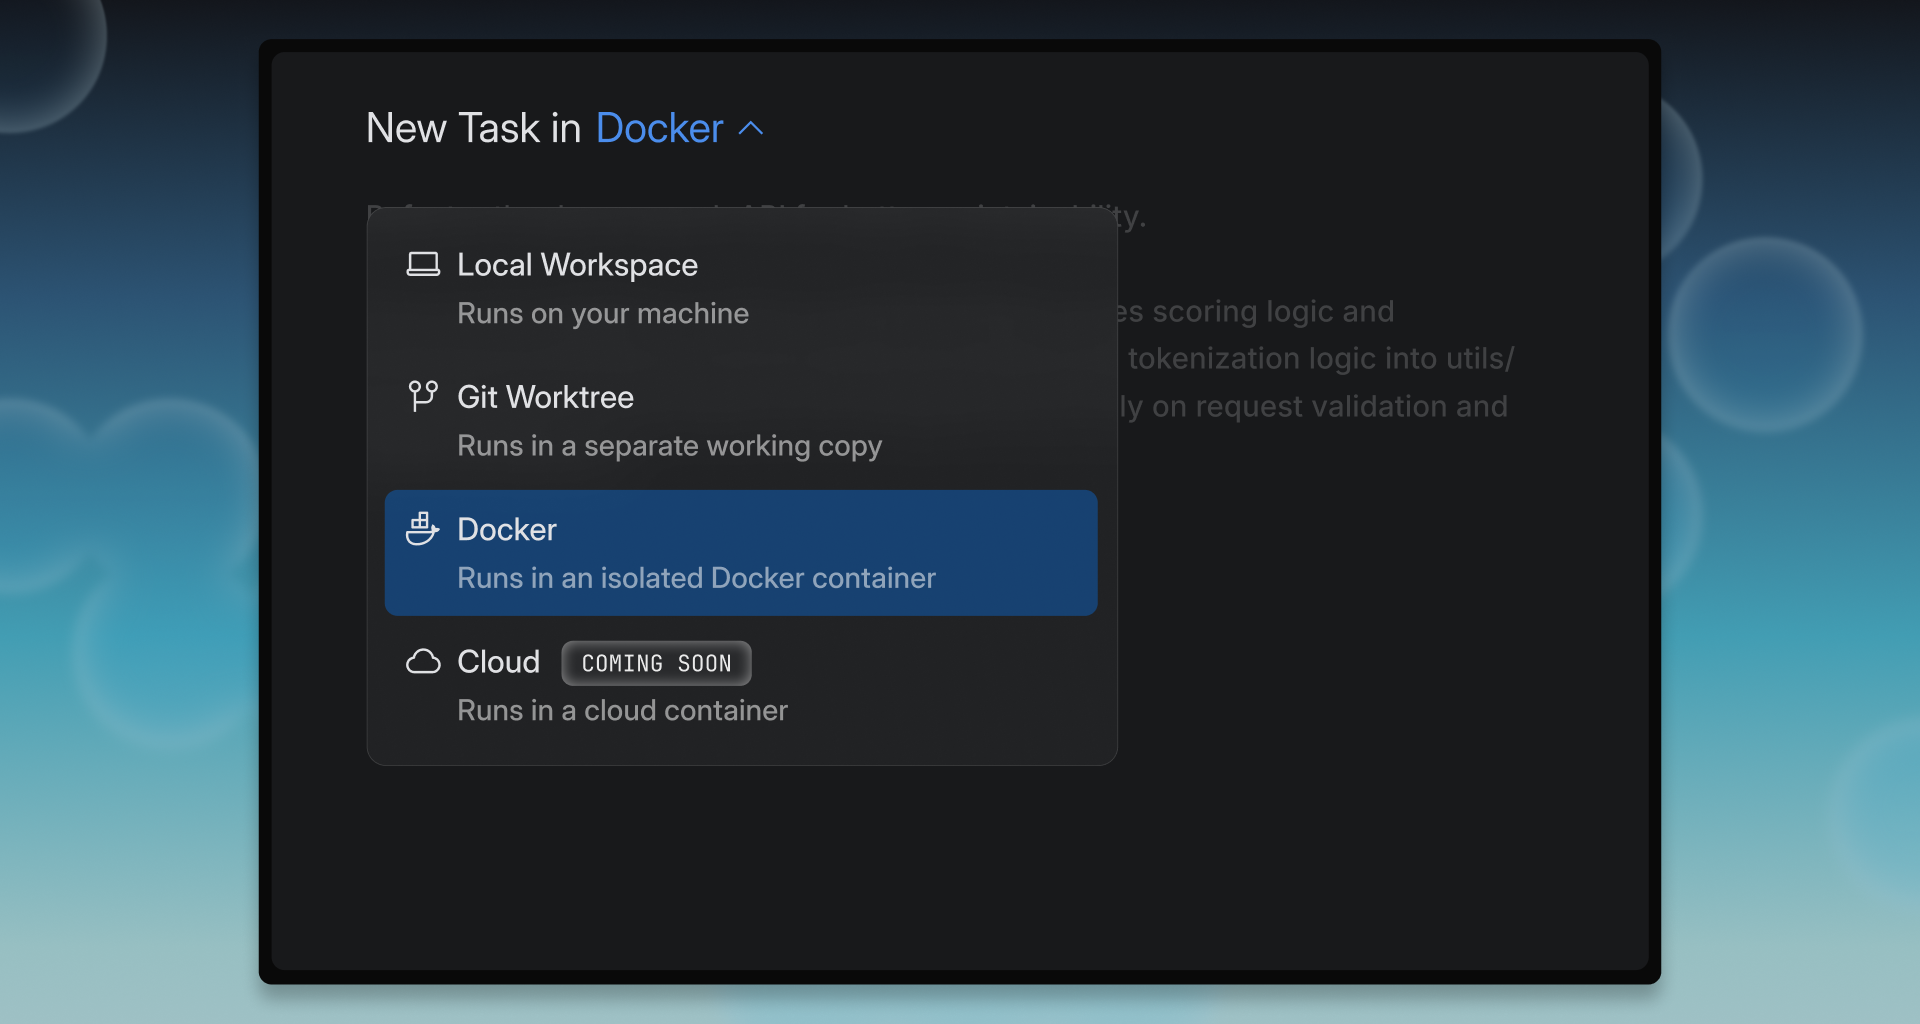
Task: Click the Docker whale icon
Action: pos(423,529)
